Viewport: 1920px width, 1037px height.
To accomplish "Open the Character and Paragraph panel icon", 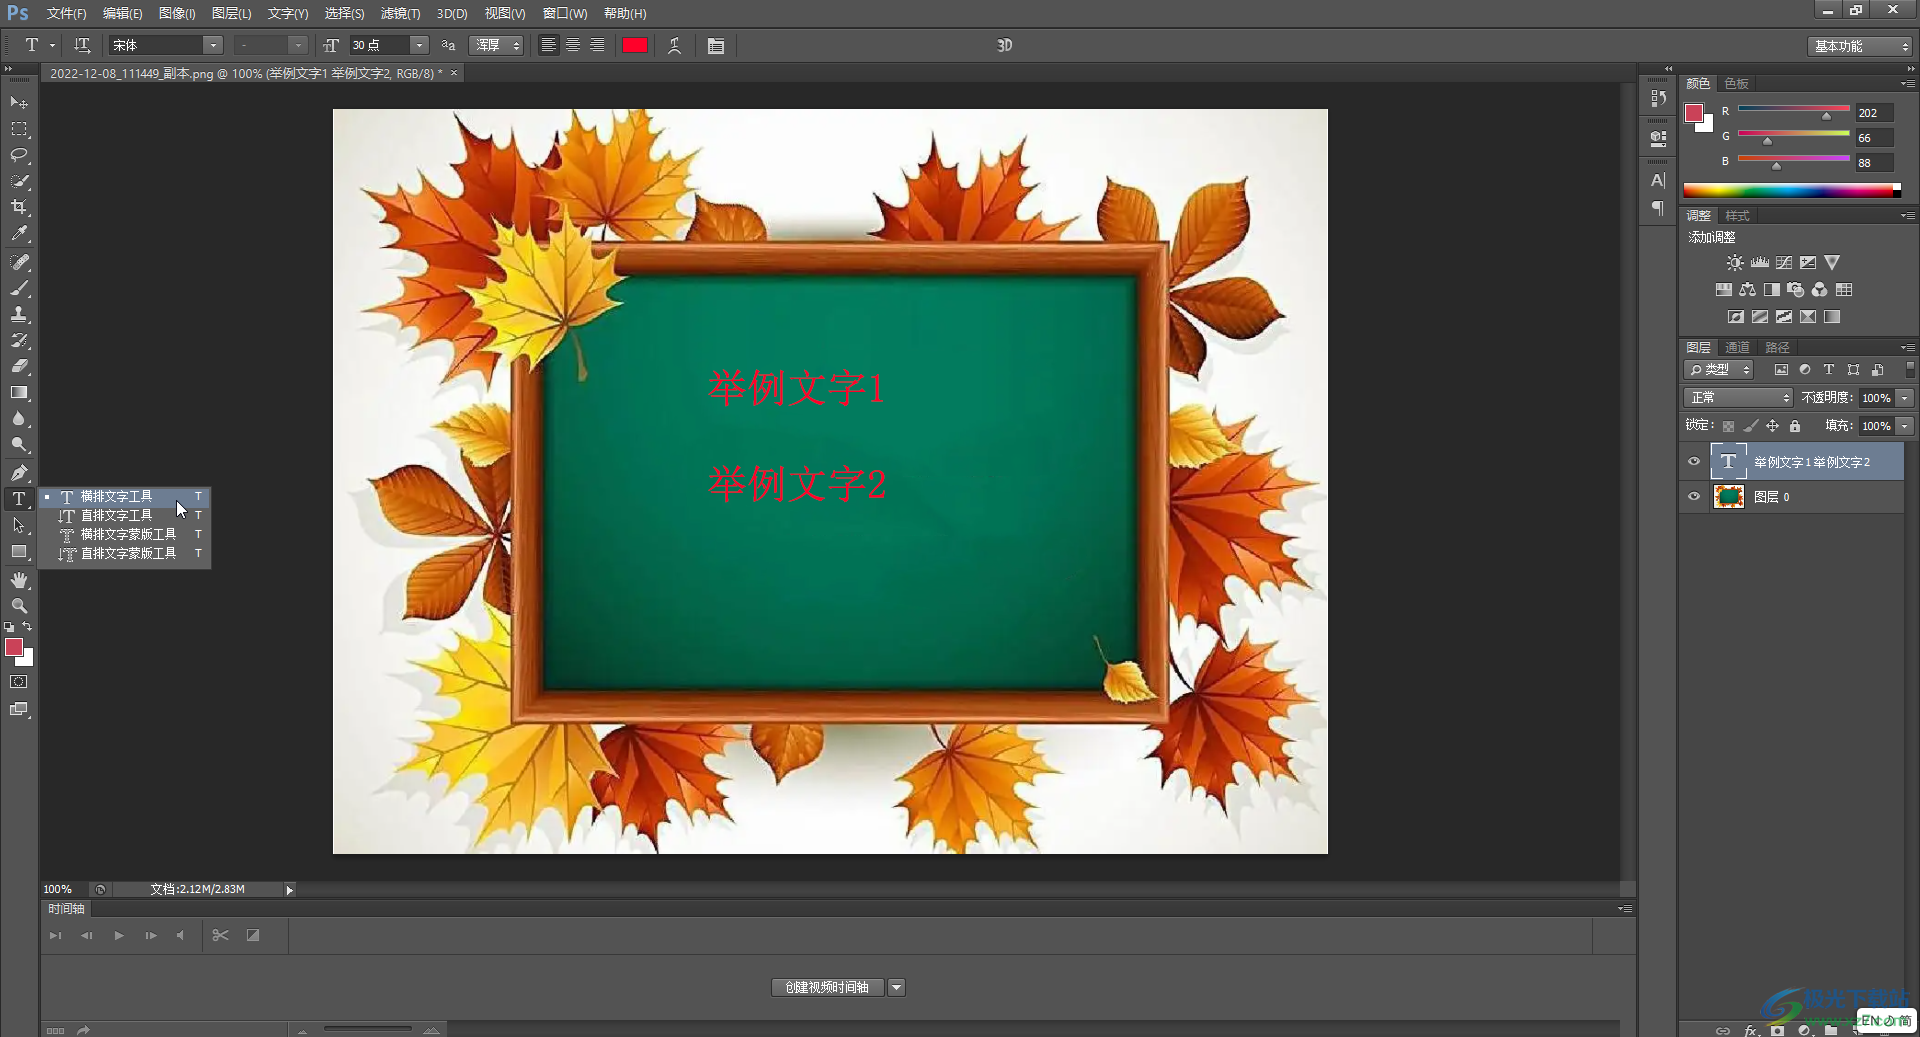I will pyautogui.click(x=716, y=45).
